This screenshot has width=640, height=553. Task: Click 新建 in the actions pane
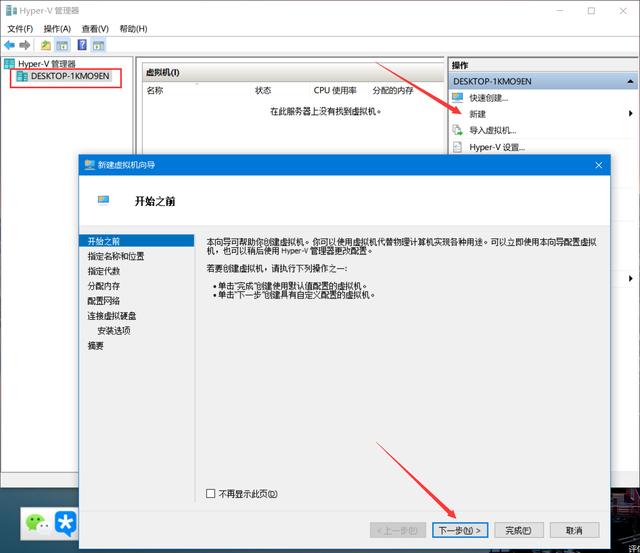pyautogui.click(x=477, y=114)
